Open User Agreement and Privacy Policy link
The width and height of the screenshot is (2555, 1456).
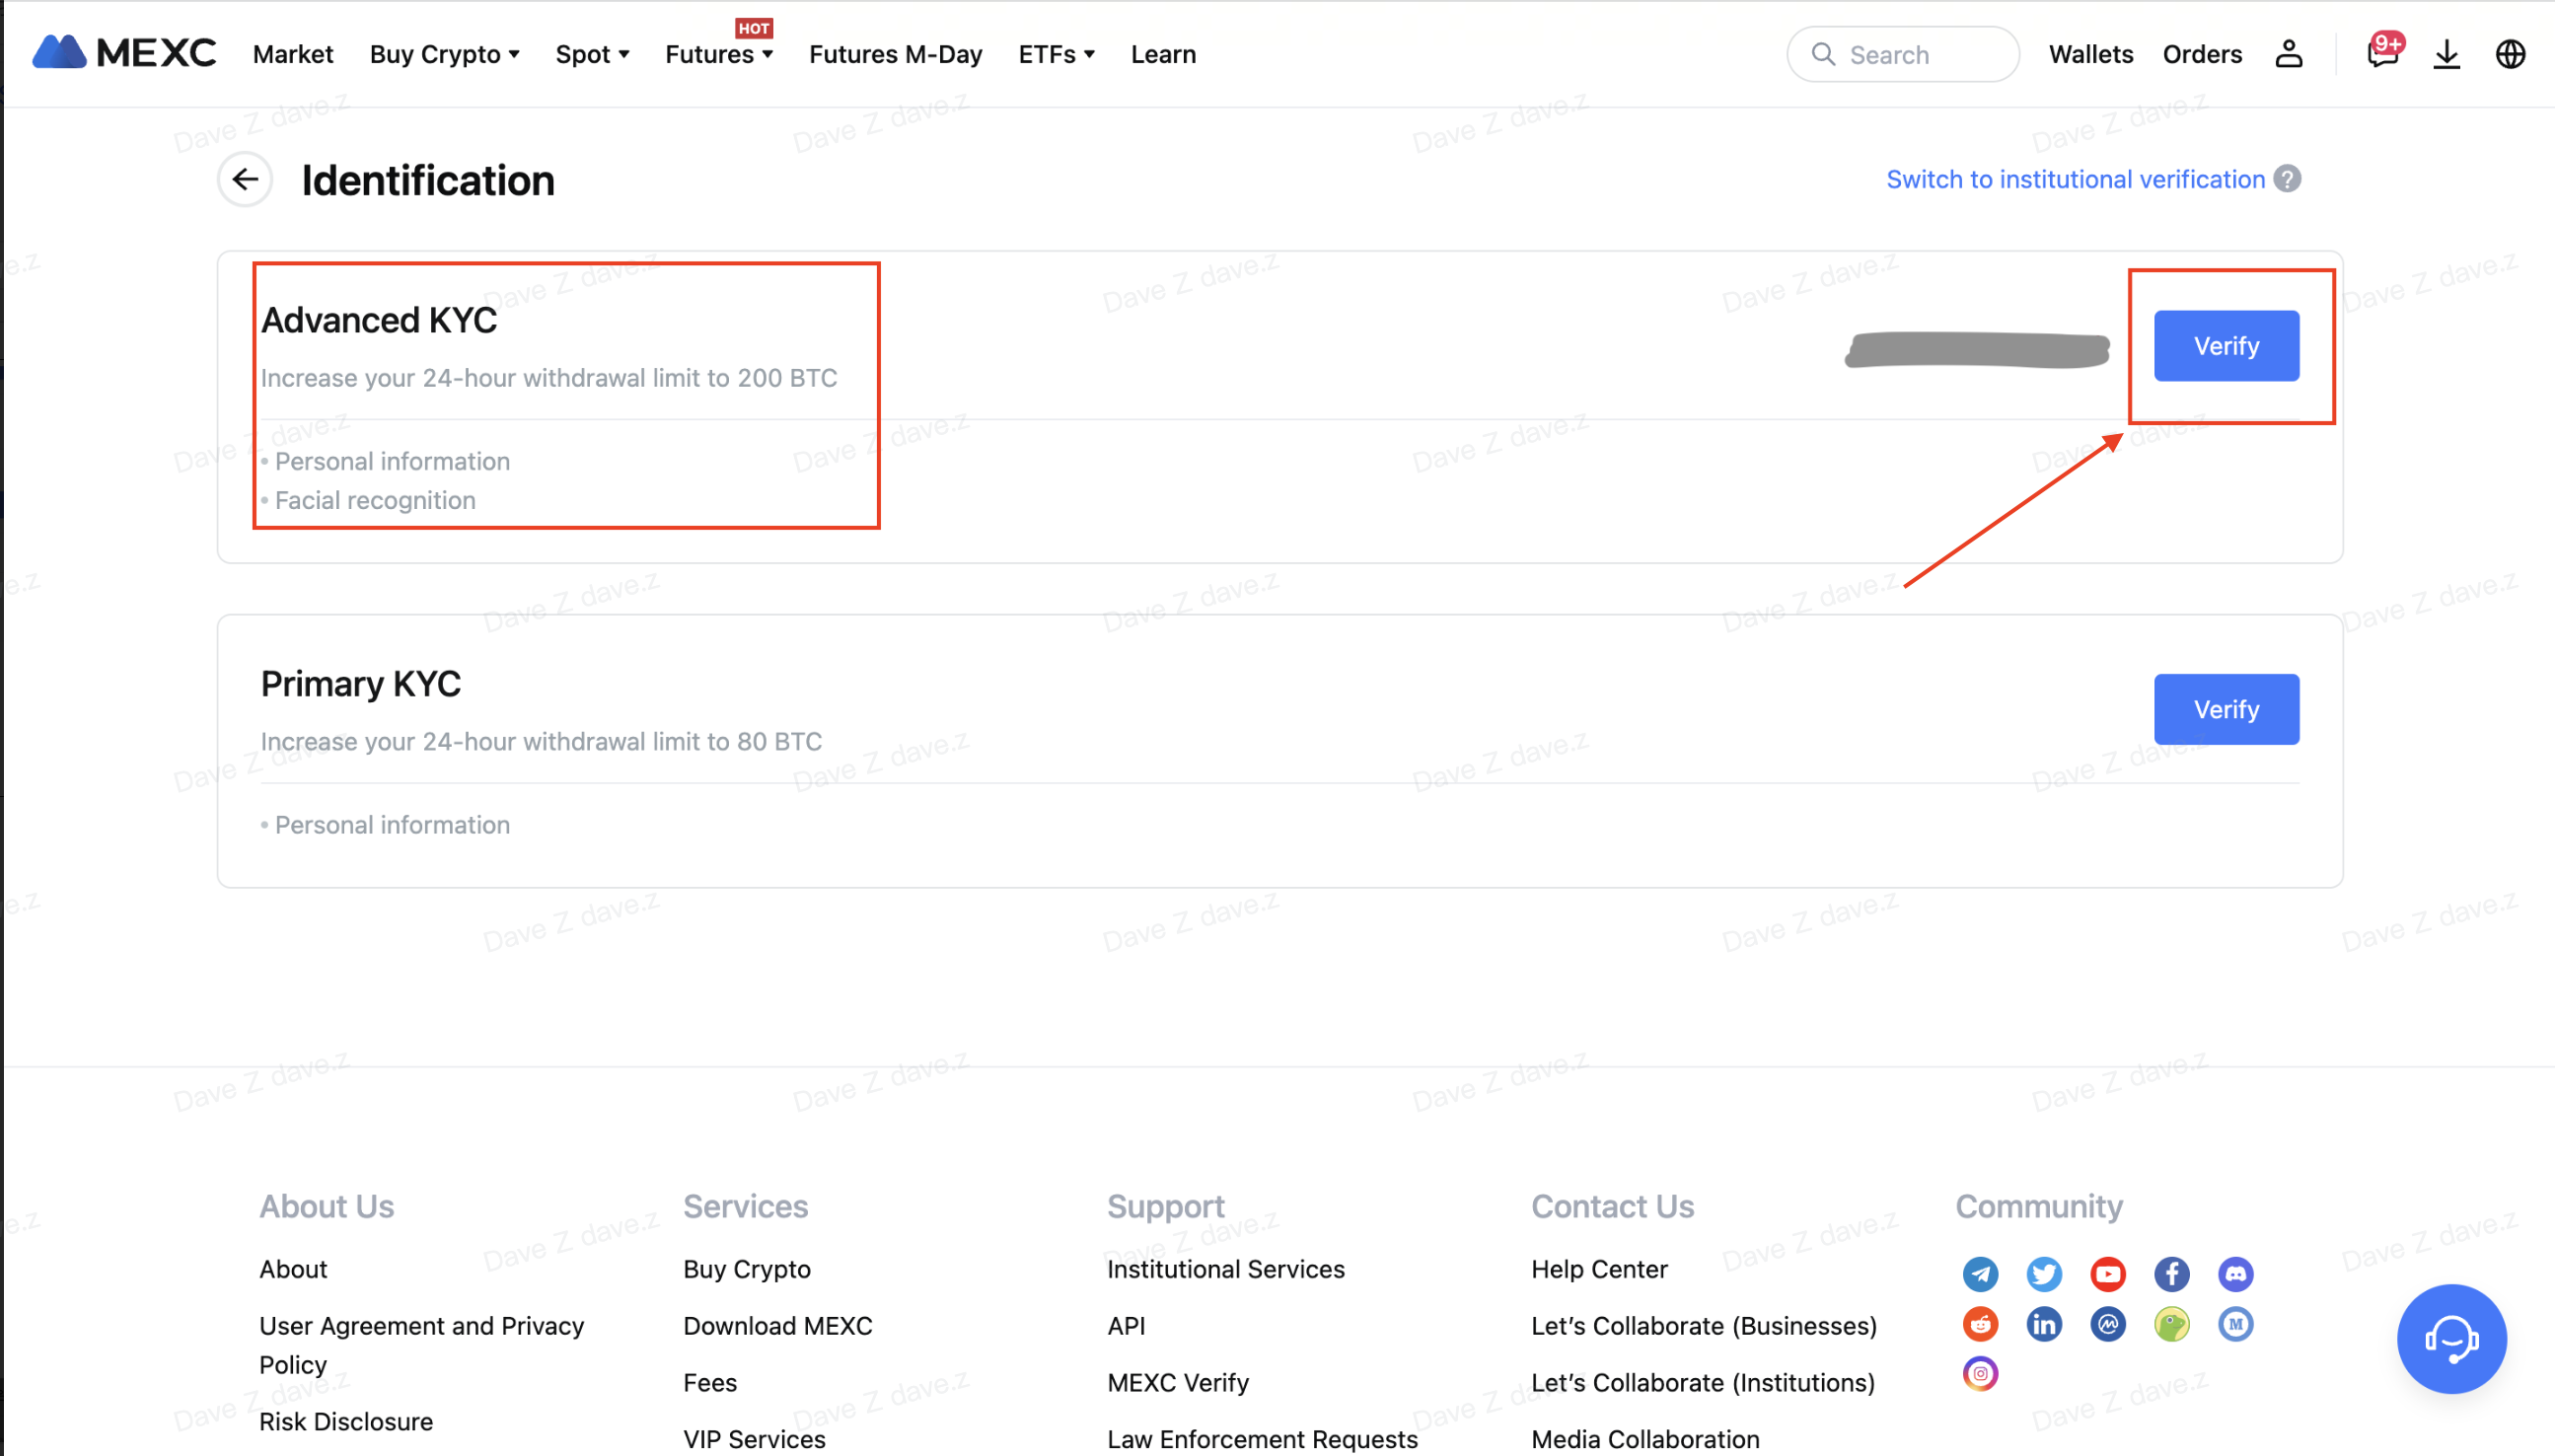pyautogui.click(x=421, y=1345)
